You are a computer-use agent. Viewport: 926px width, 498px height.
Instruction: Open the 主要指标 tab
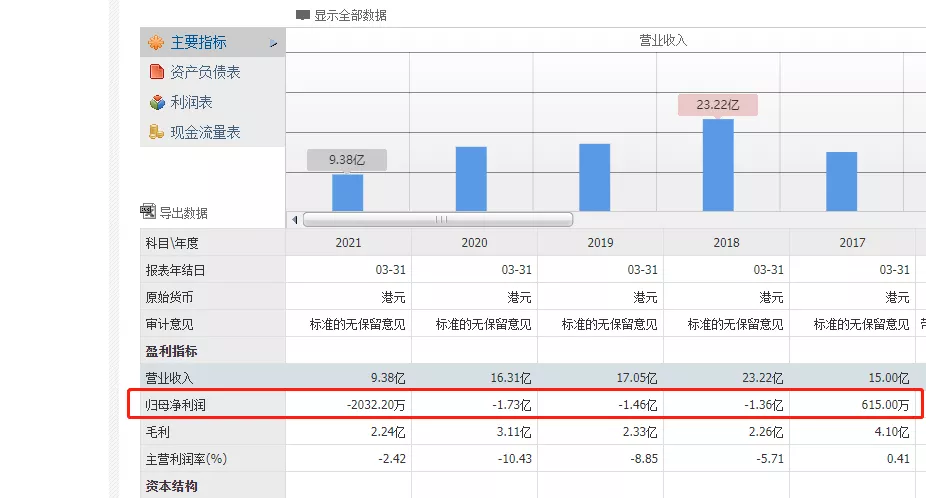point(213,43)
